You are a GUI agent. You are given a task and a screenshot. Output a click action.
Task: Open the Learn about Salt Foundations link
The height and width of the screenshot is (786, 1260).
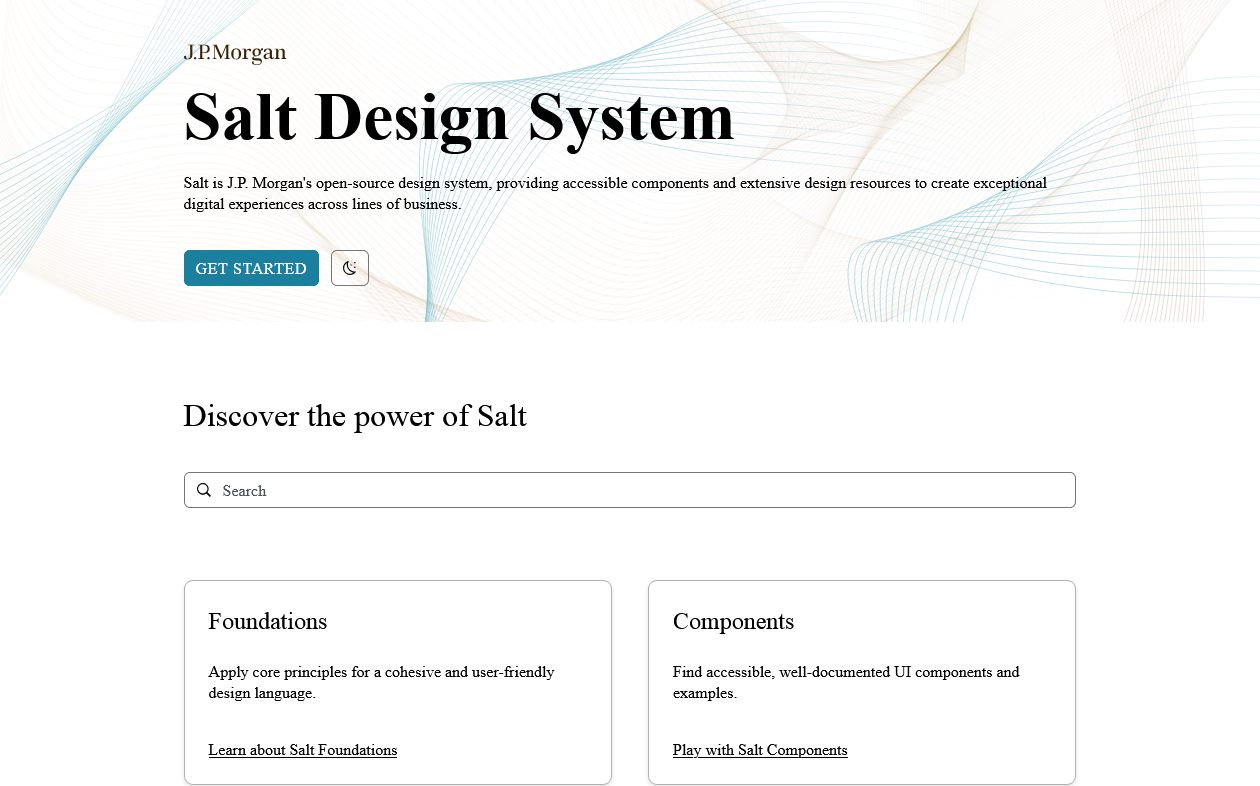302,750
